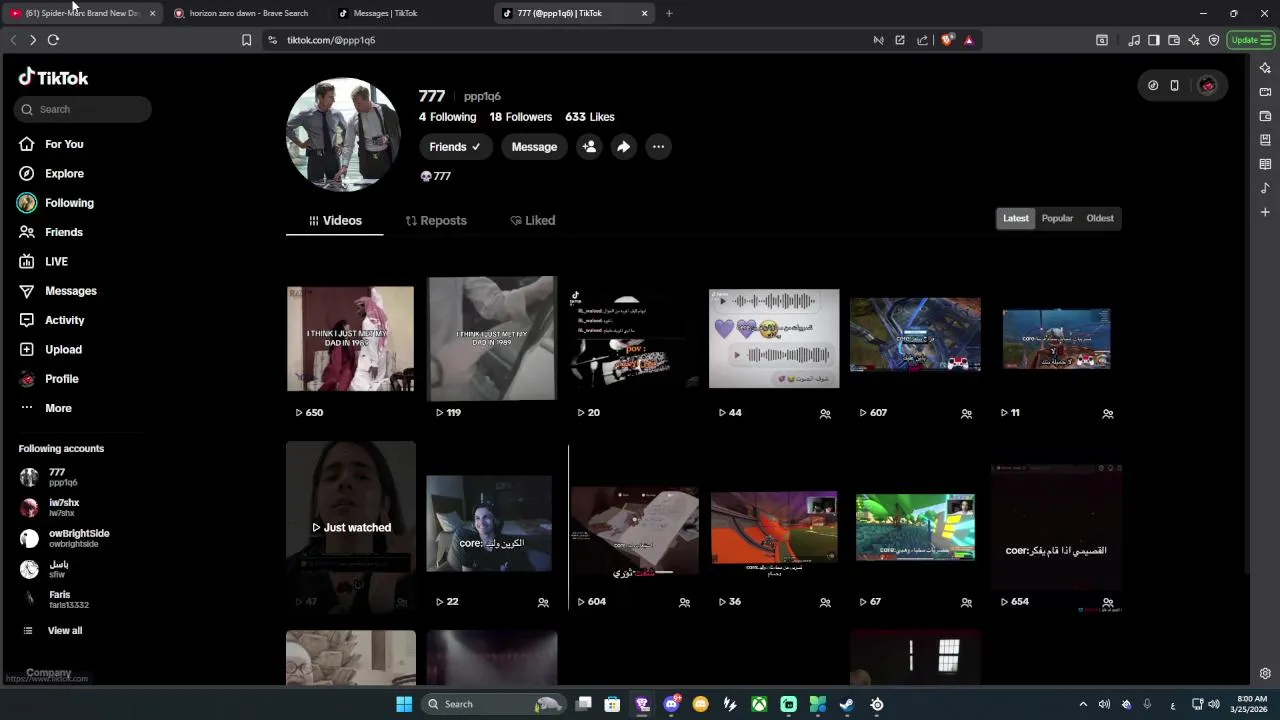Open Messages in the sidebar
The height and width of the screenshot is (720, 1280).
70,291
